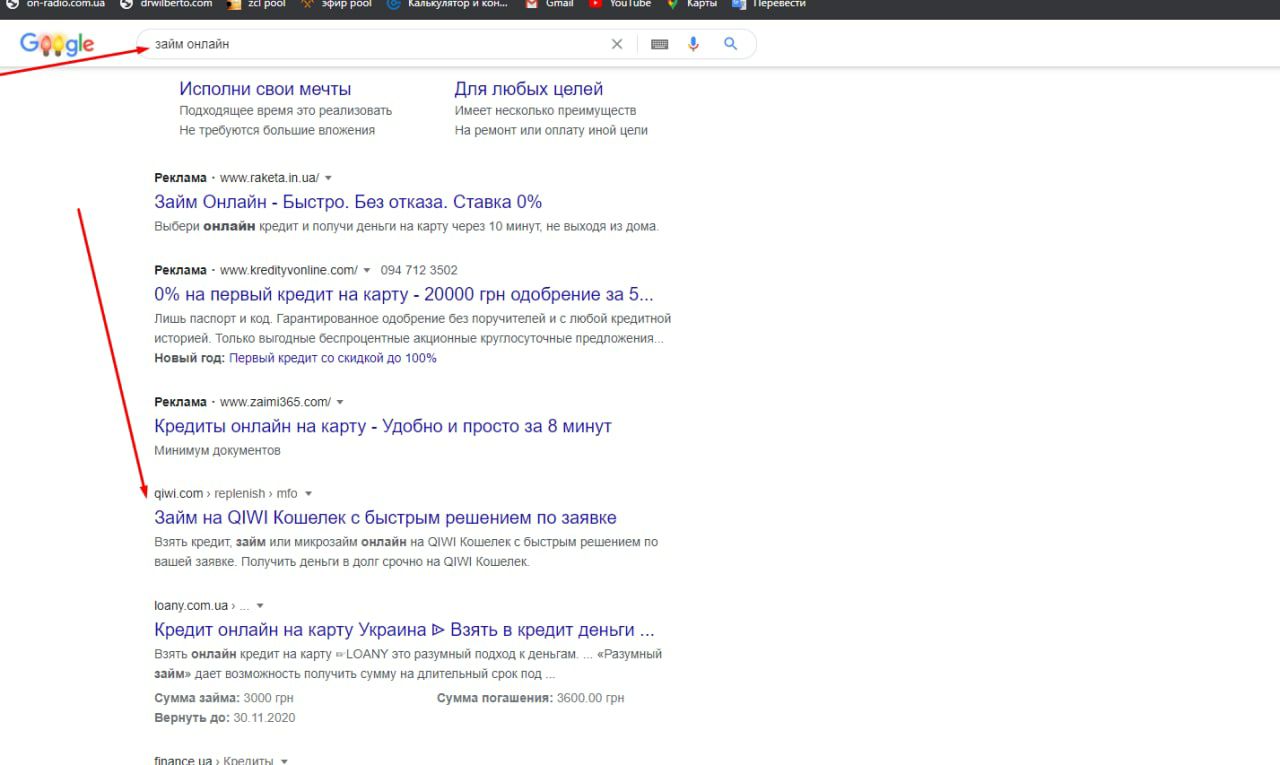Screen dimensions: 1280x765
Task: Open the YouTube bookmark
Action: (620, 4)
